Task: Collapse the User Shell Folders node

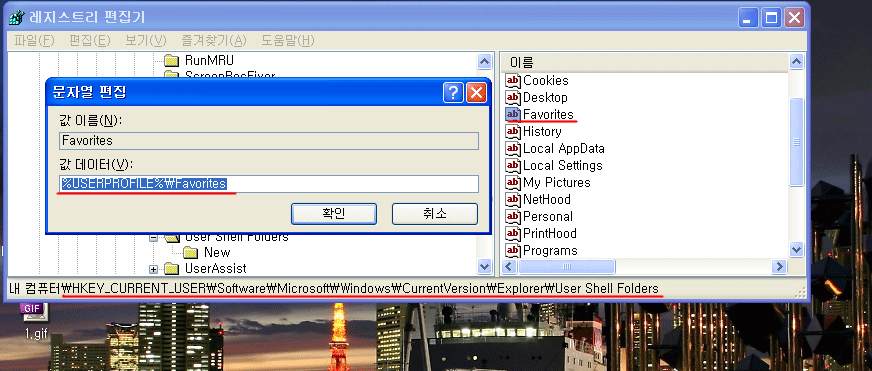Action: pyautogui.click(x=153, y=238)
